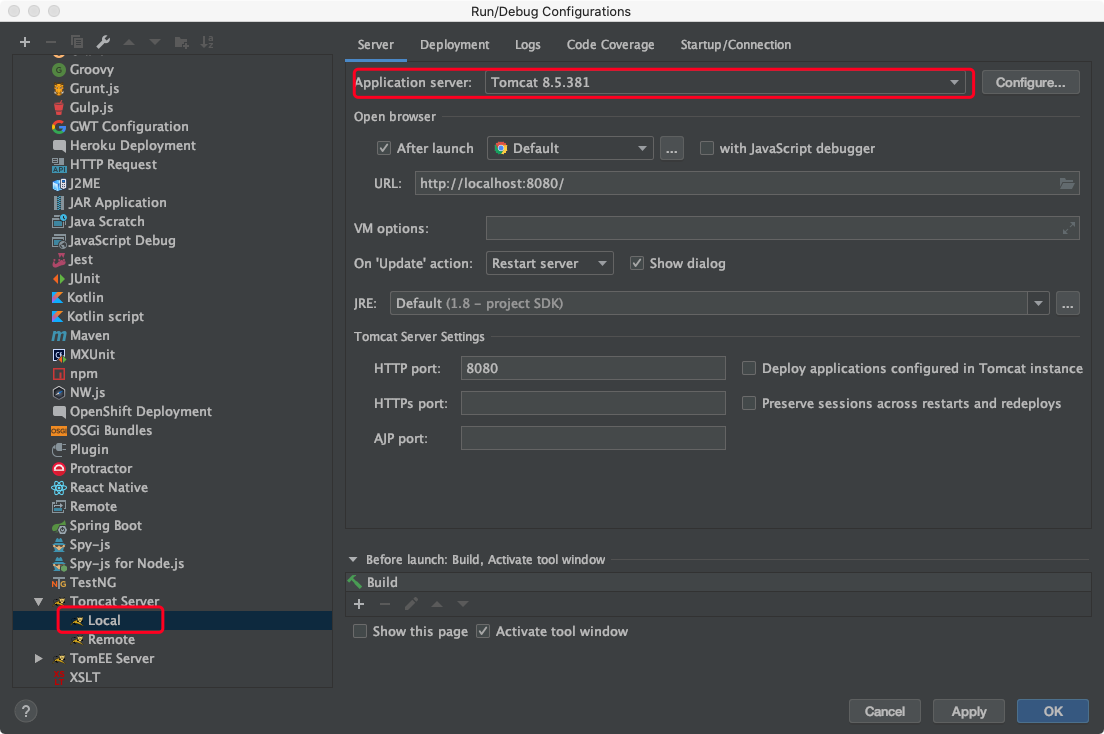
Task: Open the JRE dropdown arrow
Action: click(x=1038, y=304)
